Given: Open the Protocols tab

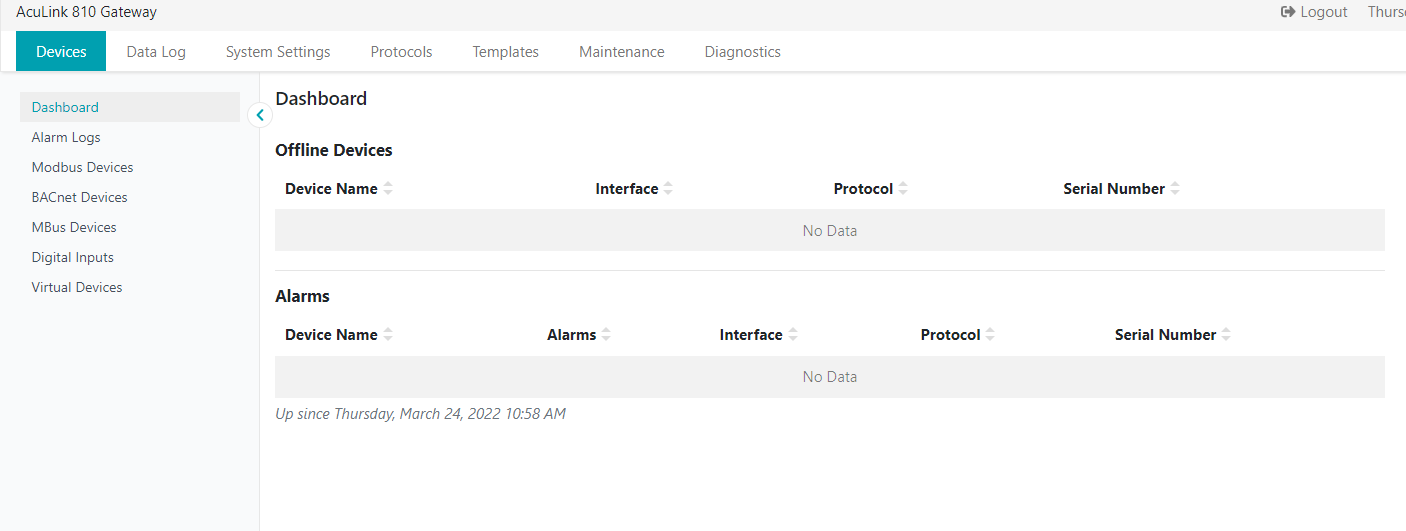Looking at the screenshot, I should point(401,52).
